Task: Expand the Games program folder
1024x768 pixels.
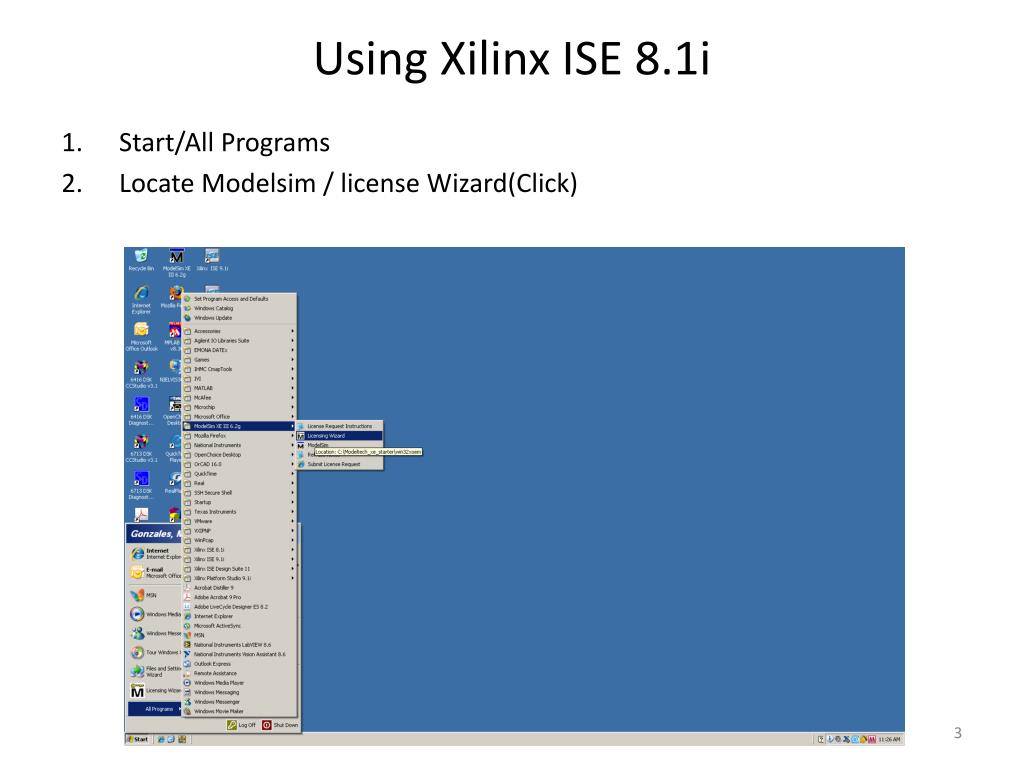Action: tap(240, 359)
